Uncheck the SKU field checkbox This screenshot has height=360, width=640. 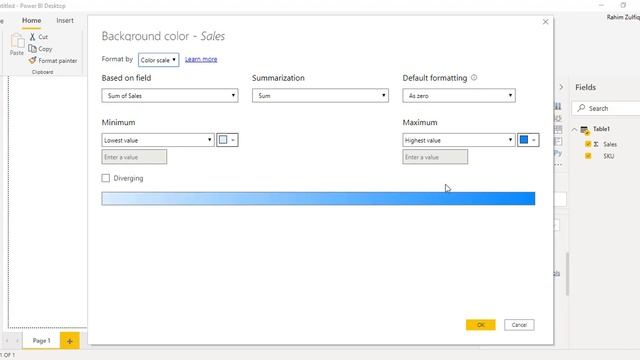click(588, 156)
